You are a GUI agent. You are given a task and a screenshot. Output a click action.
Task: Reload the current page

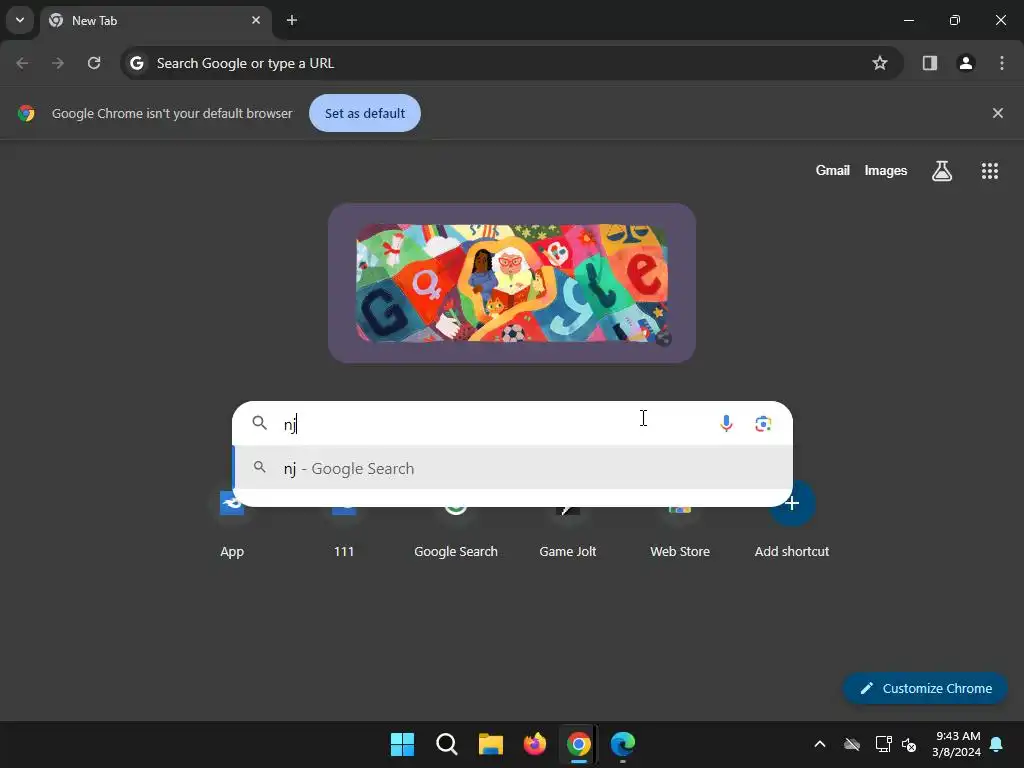click(94, 63)
